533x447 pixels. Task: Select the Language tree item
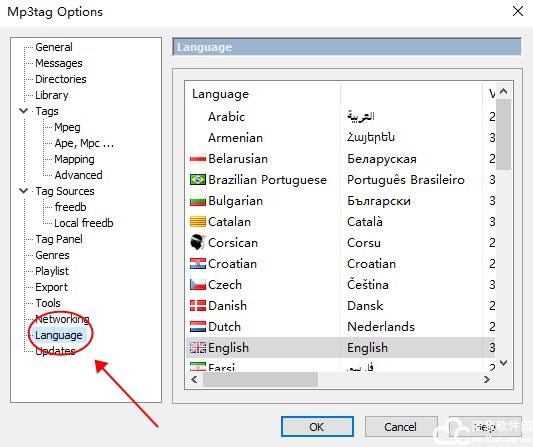click(x=58, y=335)
